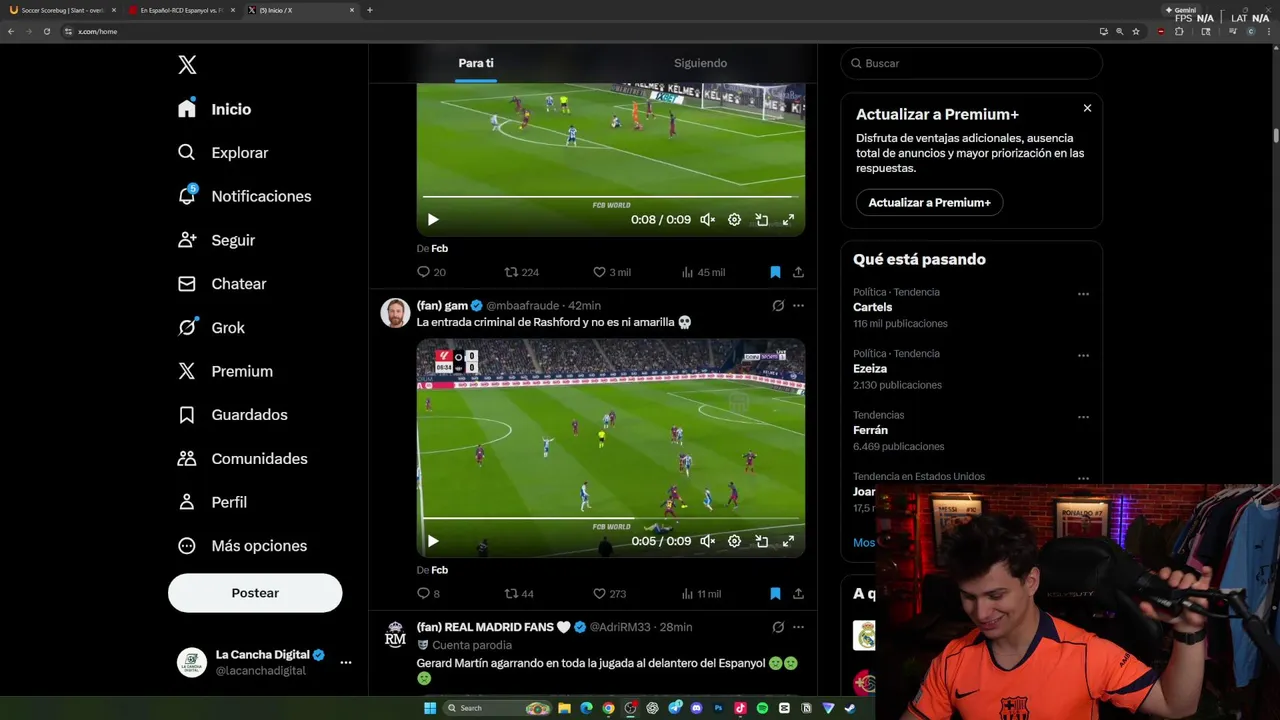Open settings gear on first video
Screen dimensions: 1280x720
tap(734, 219)
